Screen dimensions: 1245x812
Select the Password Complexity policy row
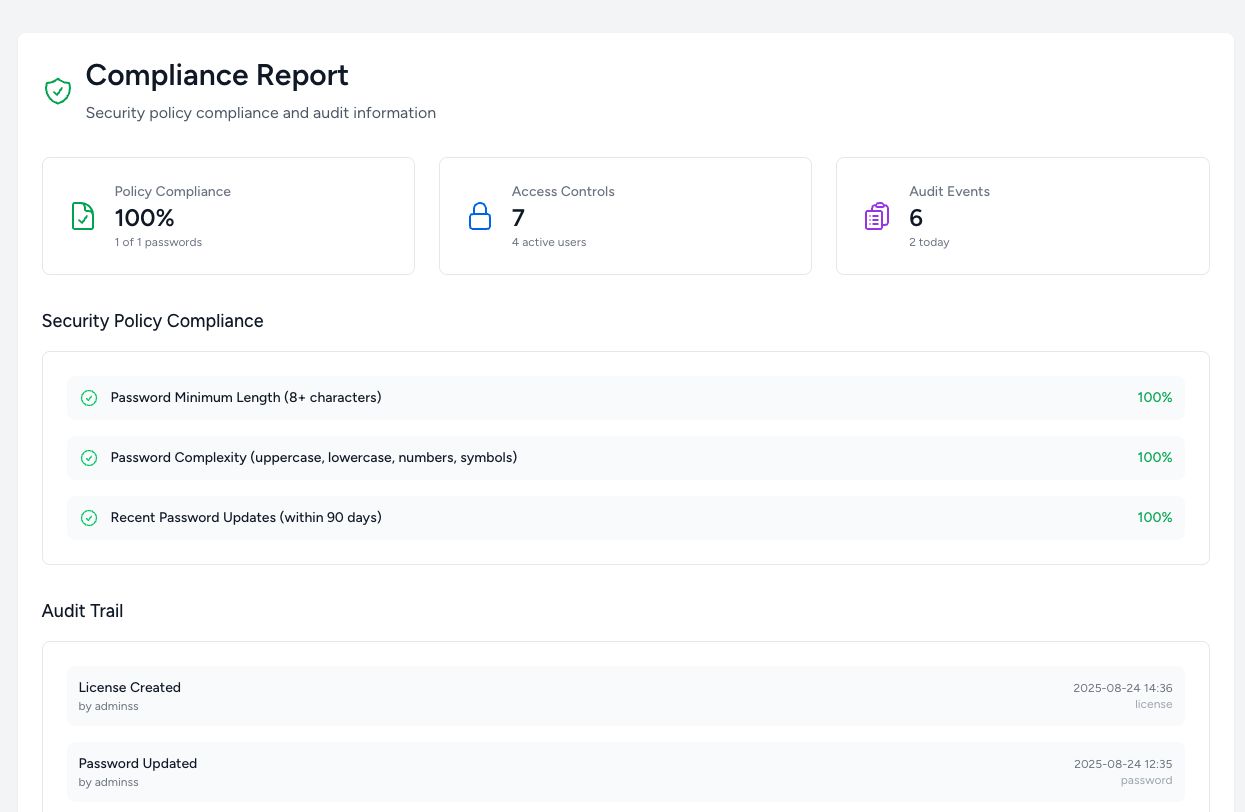[625, 458]
